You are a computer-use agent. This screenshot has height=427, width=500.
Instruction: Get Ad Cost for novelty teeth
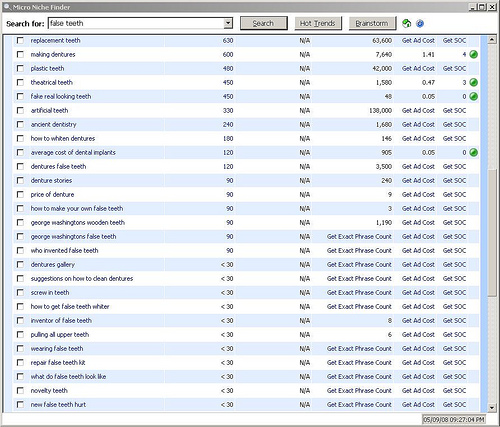418,390
